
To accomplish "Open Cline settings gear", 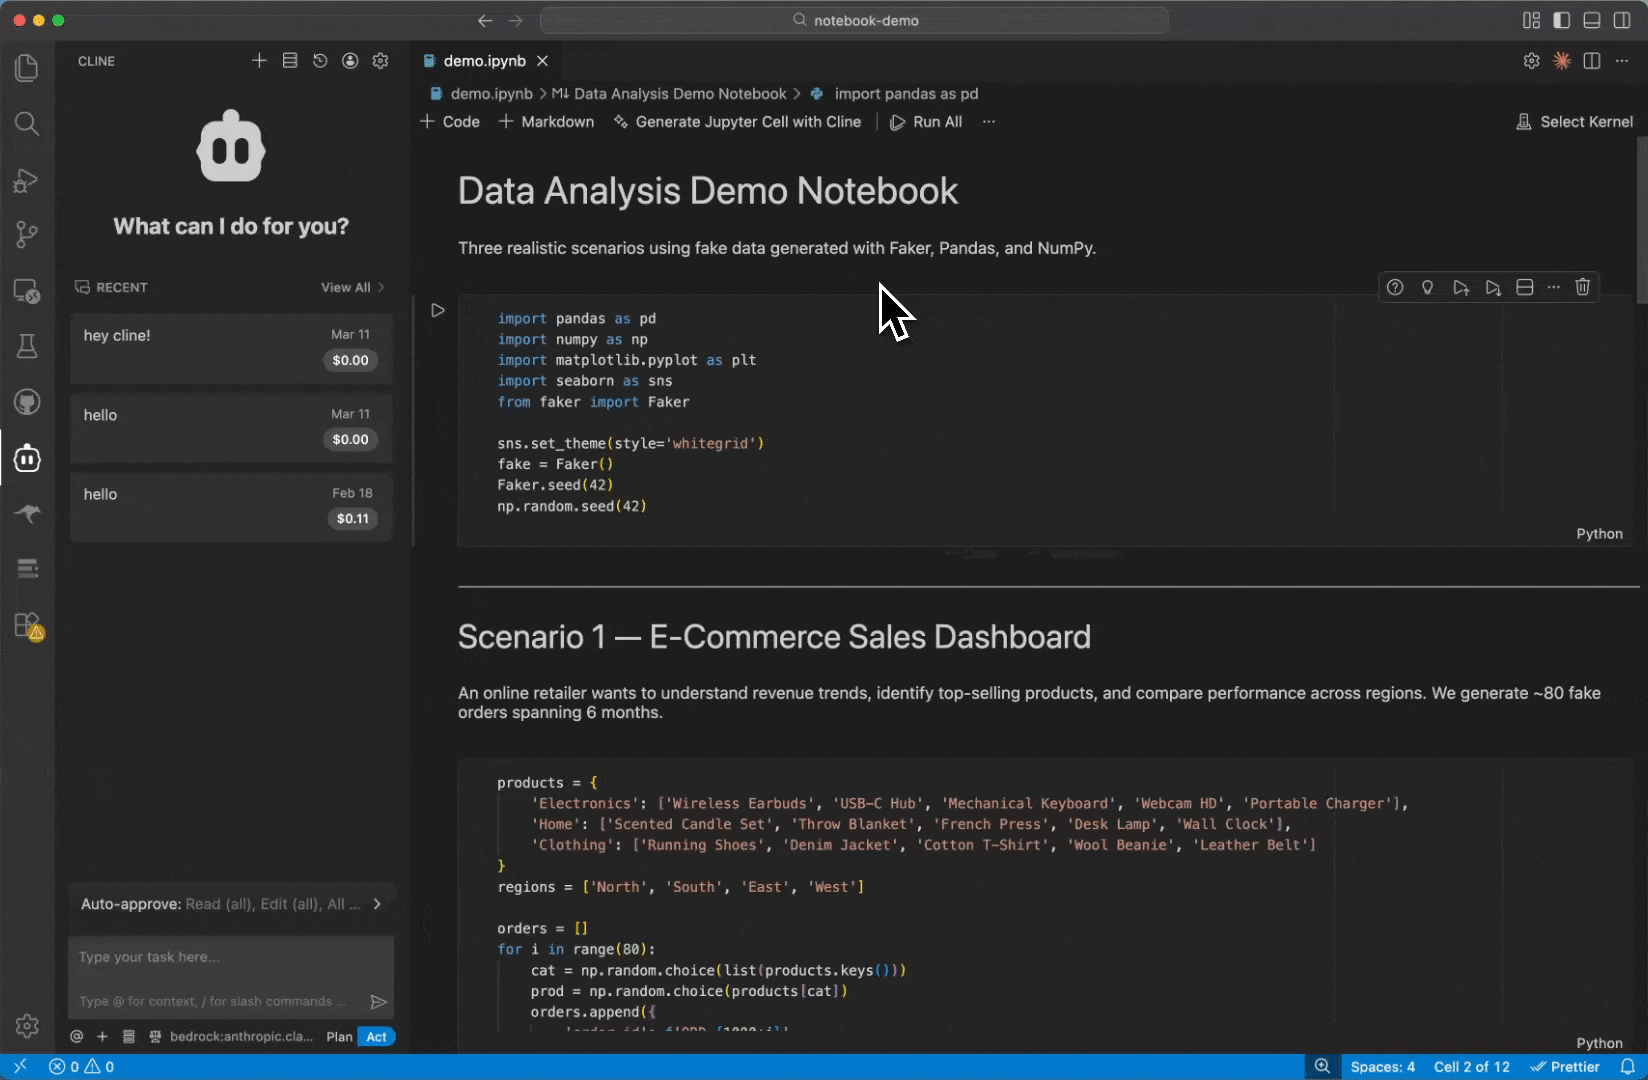I will coord(380,61).
